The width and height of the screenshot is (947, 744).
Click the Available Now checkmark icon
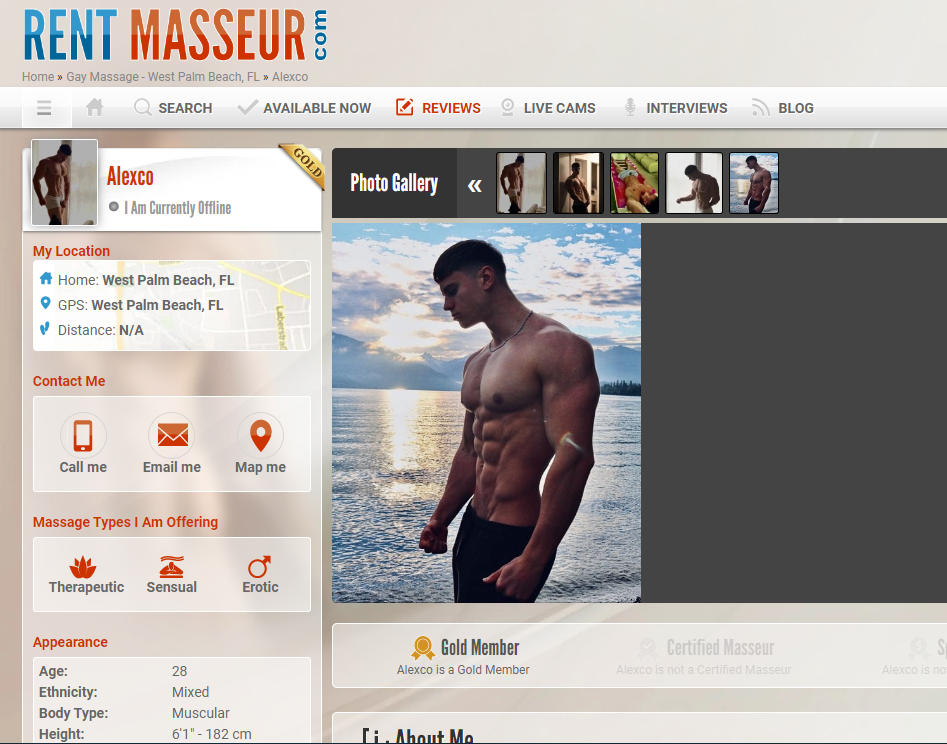point(248,107)
